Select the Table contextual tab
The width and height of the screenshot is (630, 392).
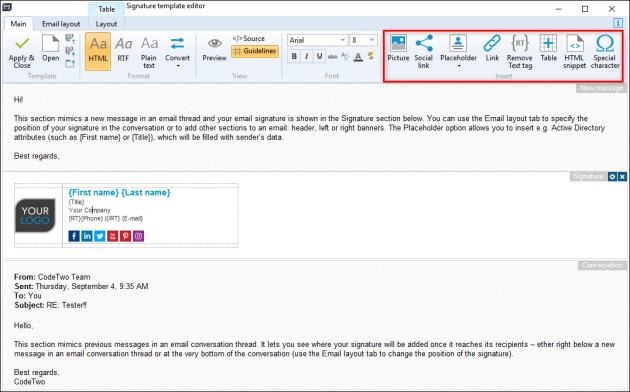(x=106, y=9)
